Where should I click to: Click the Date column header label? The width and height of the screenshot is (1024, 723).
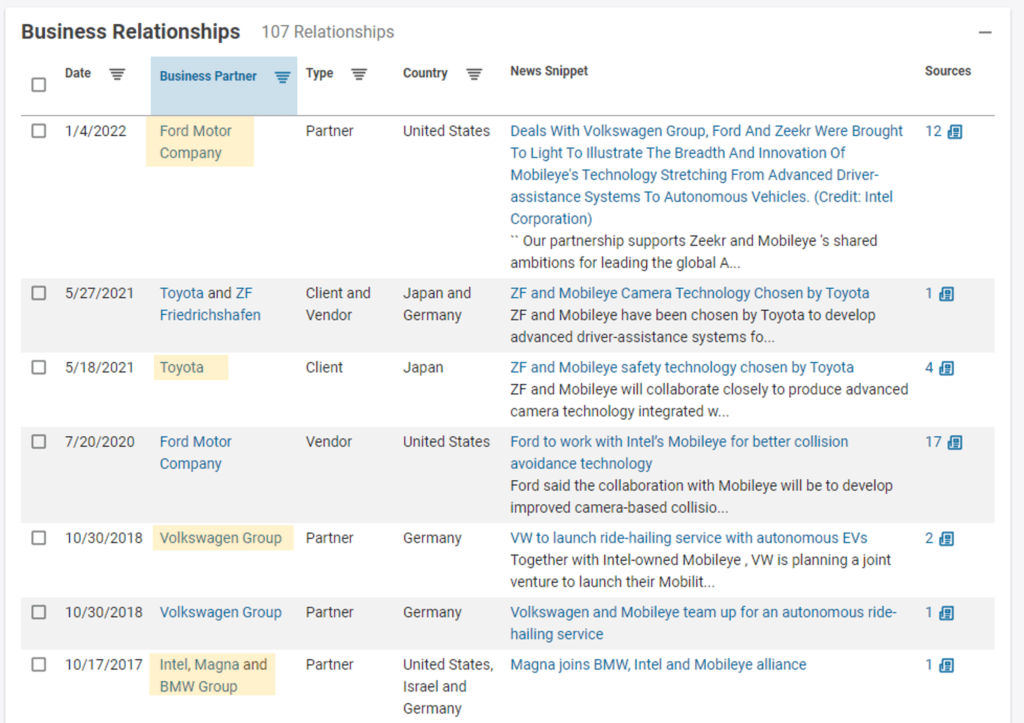pyautogui.click(x=78, y=73)
